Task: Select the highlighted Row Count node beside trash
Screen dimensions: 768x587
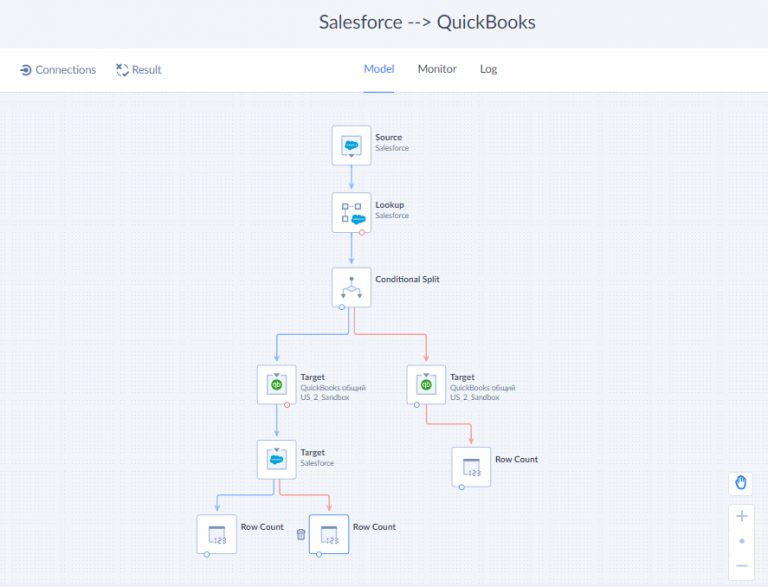Action: (x=329, y=534)
